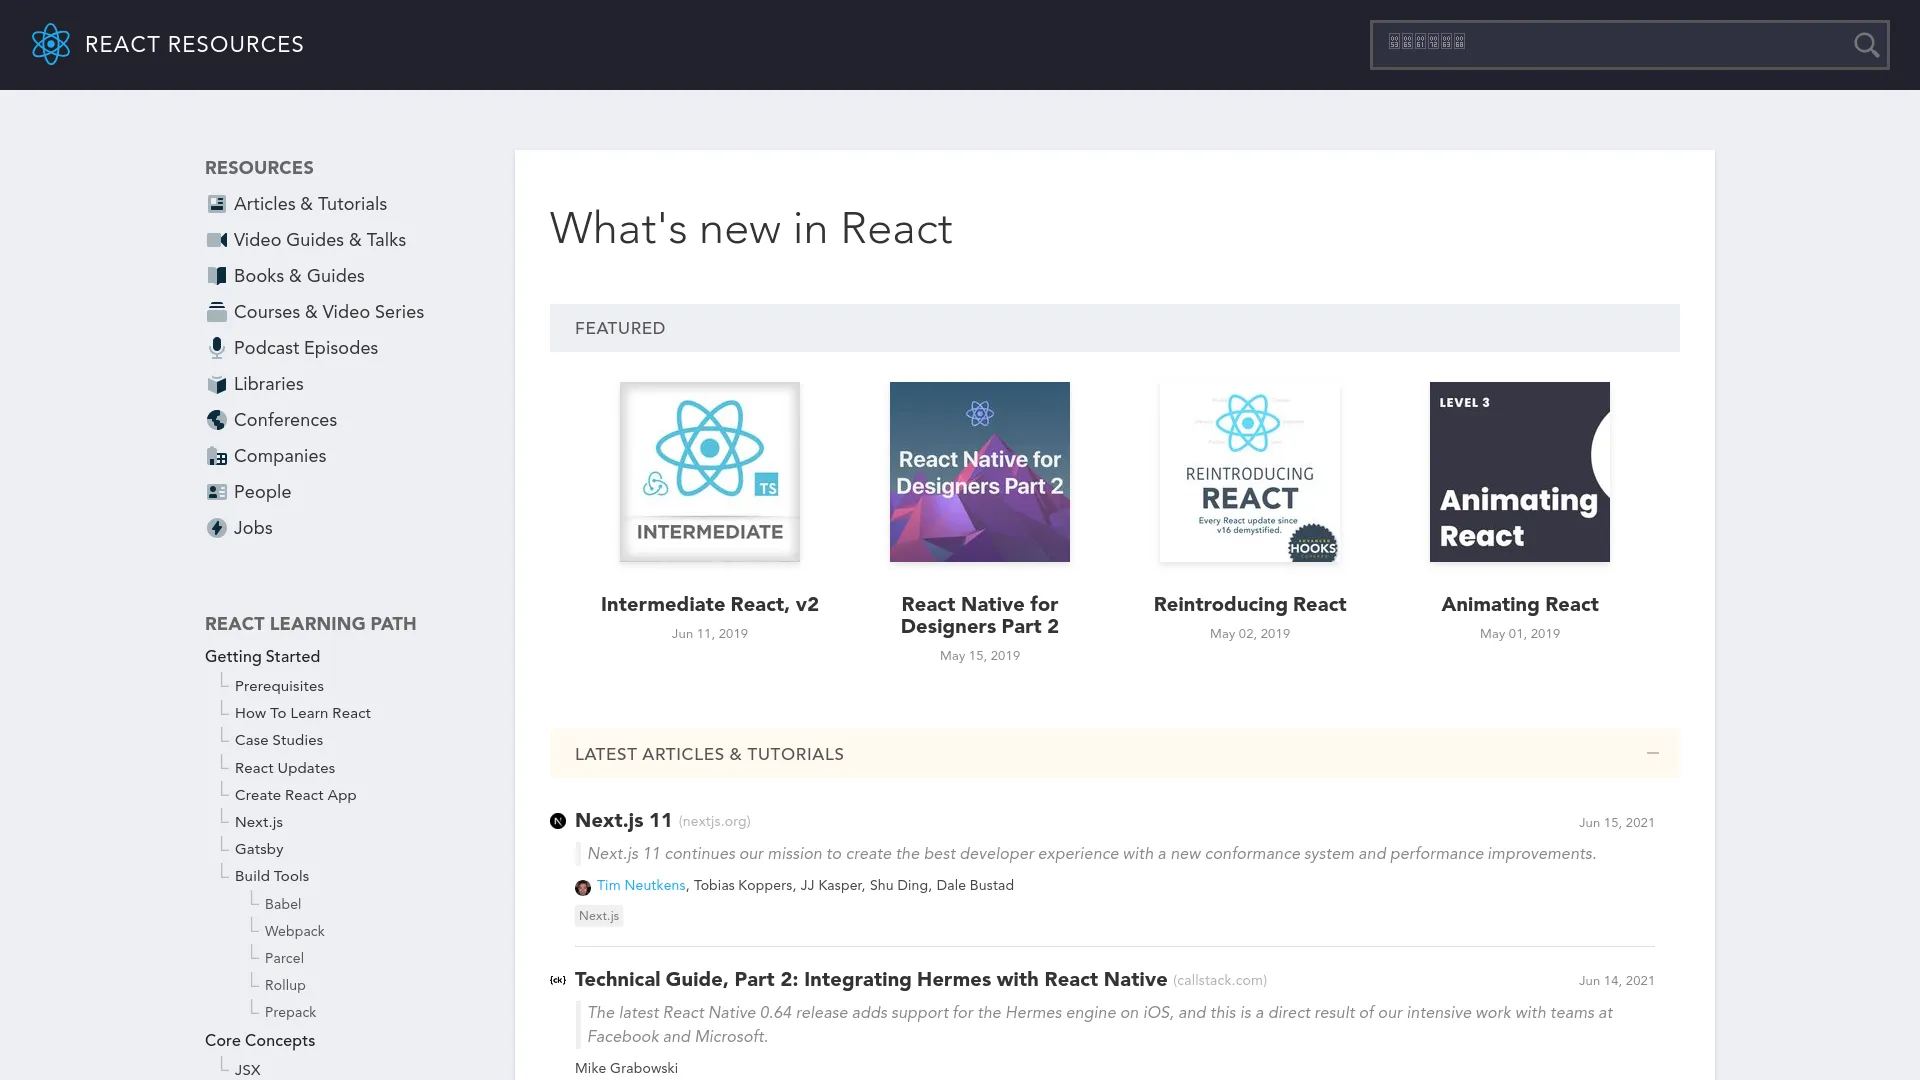Open the Next.js 11 article
This screenshot has height=1080, width=1920.
click(x=623, y=821)
